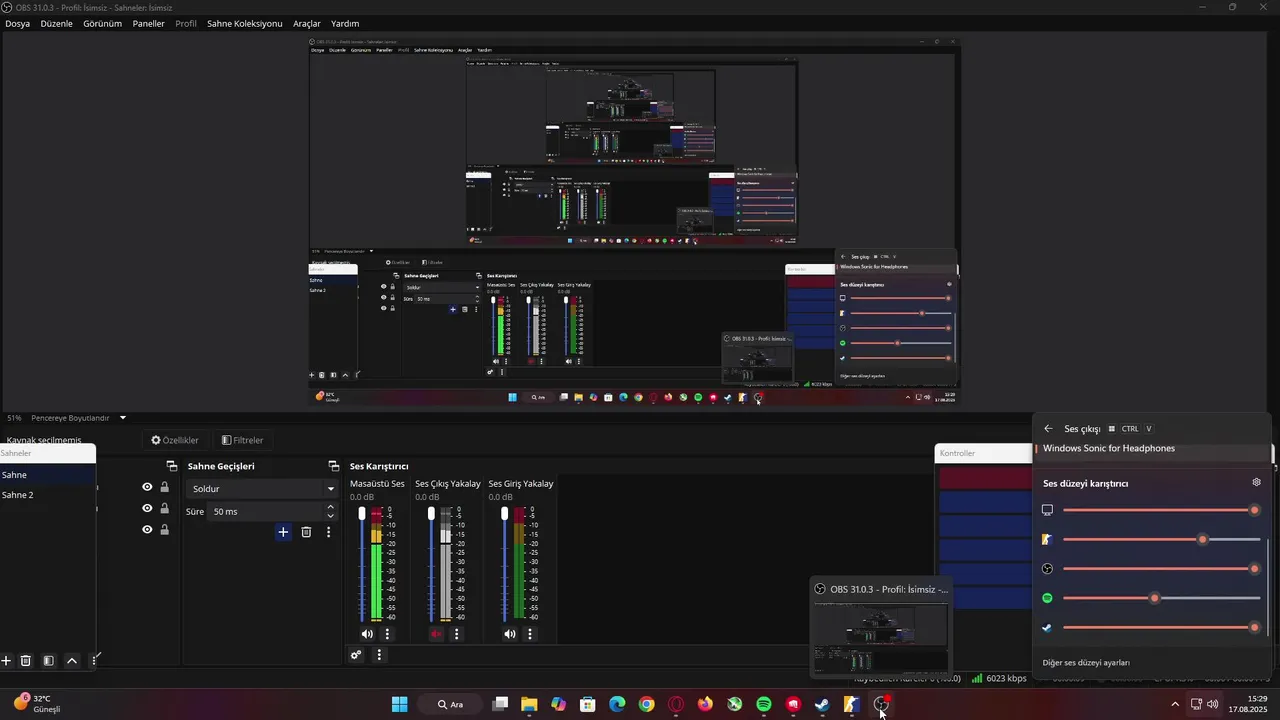This screenshot has width=1280, height=720.
Task: Delete the selected scene transition
Action: coord(306,532)
